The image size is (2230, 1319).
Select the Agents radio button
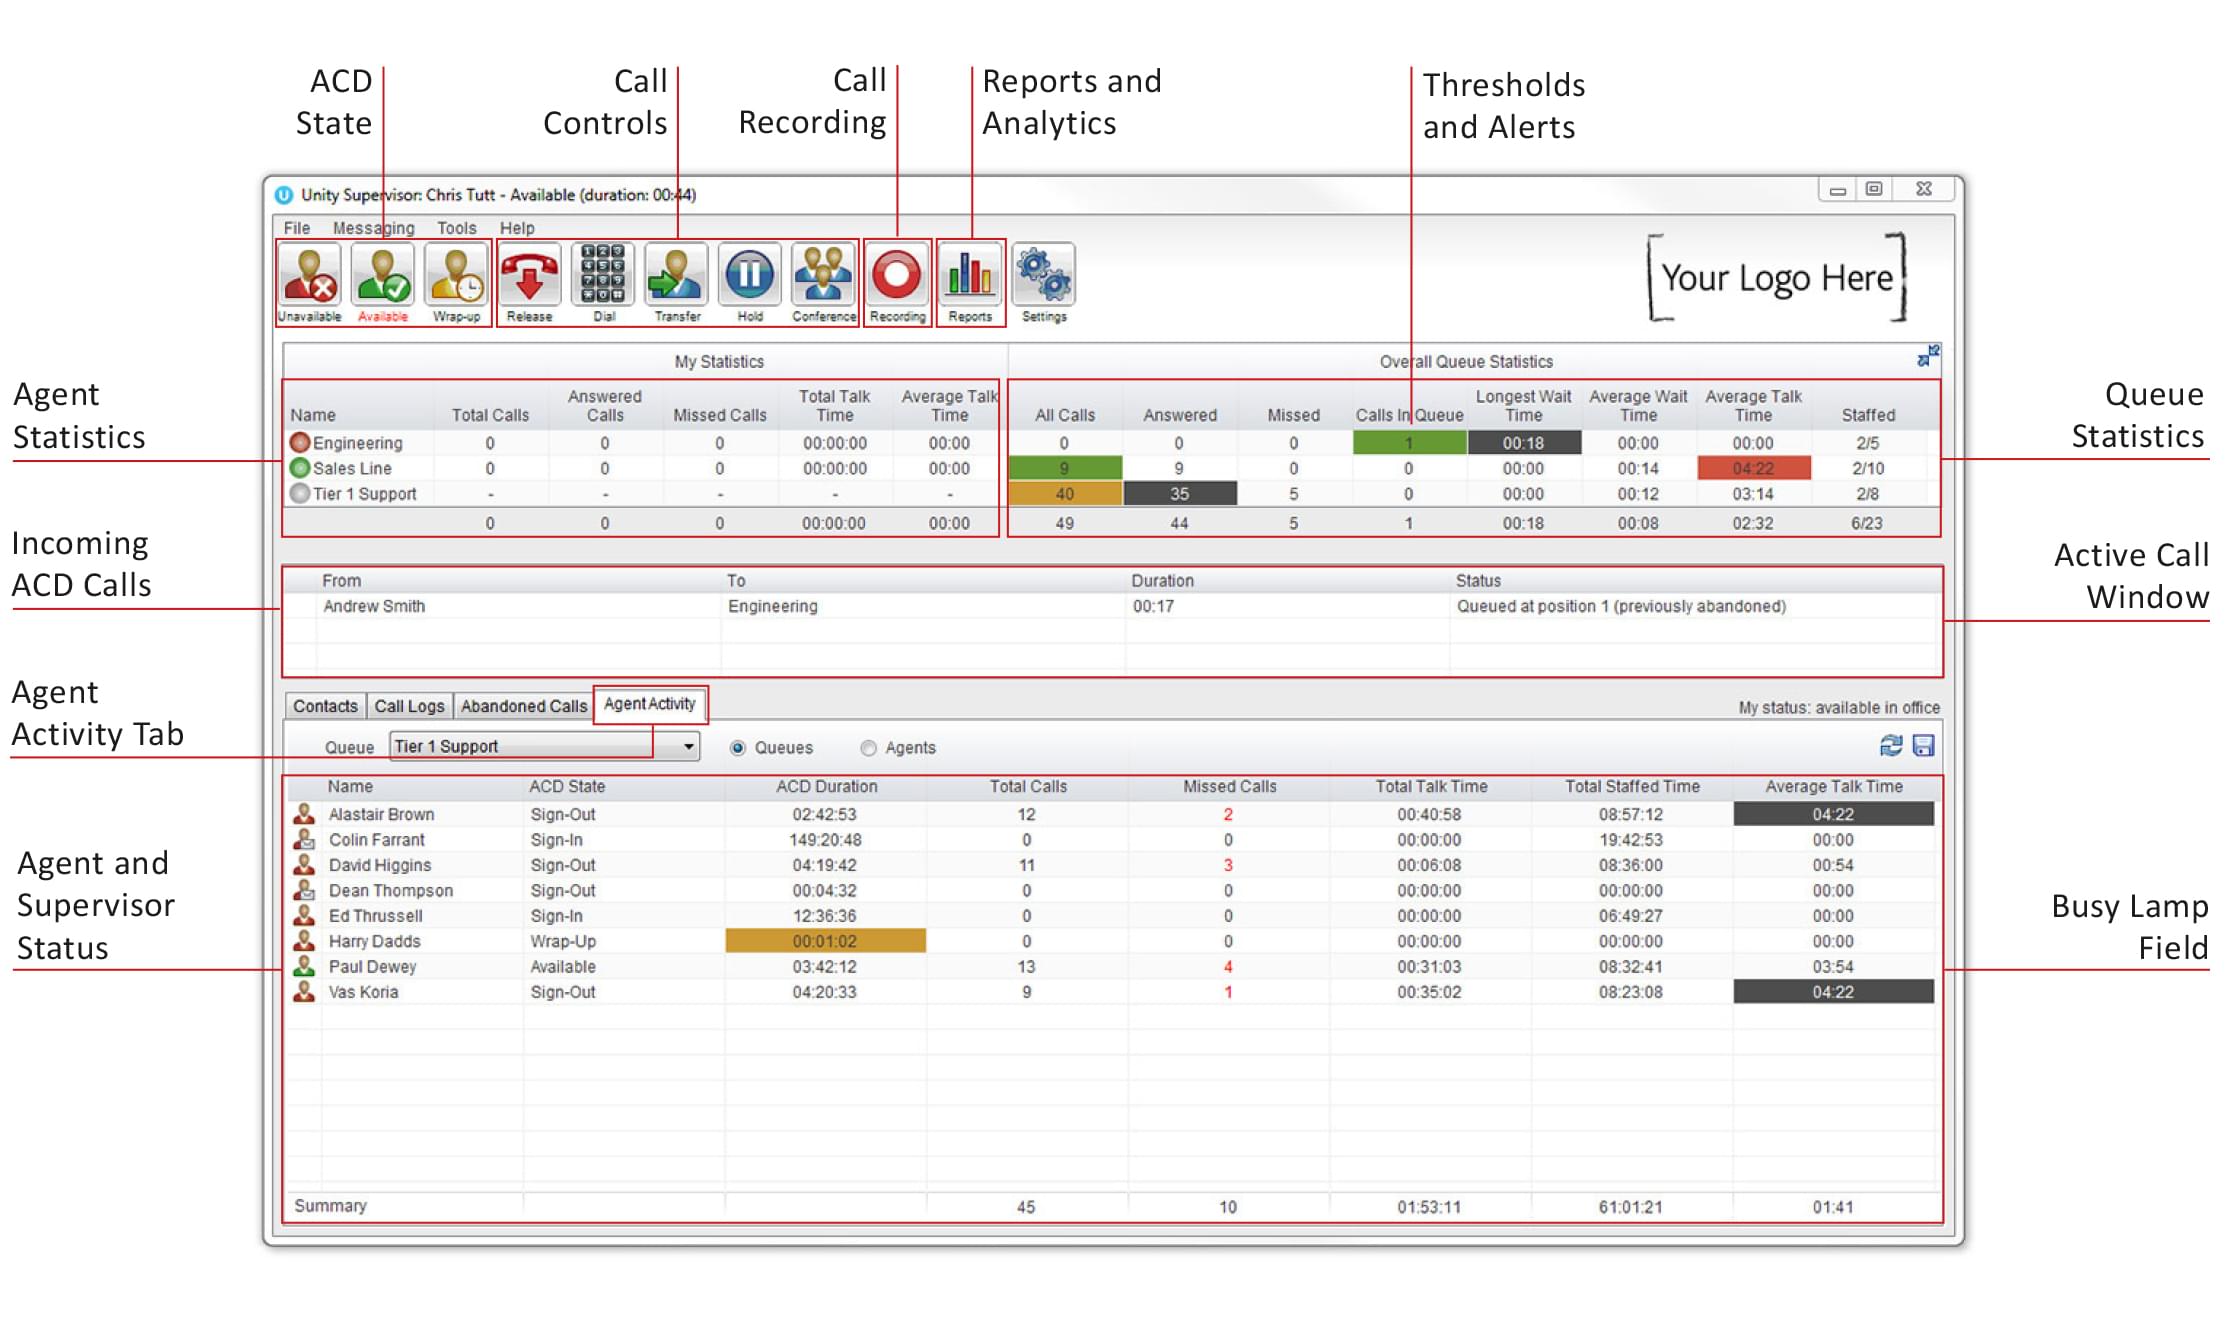click(868, 748)
